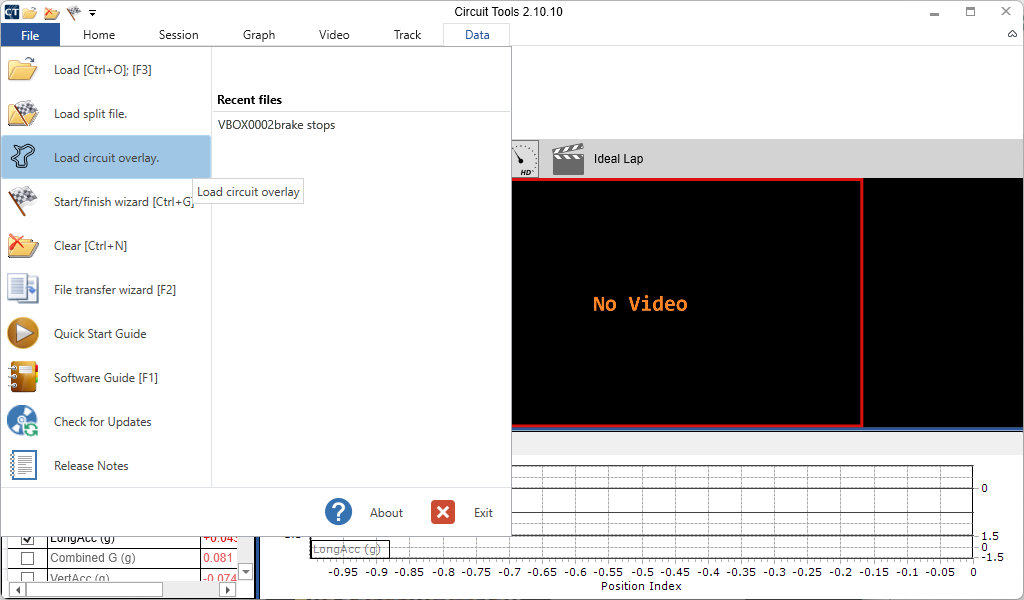Open the quick access toolbar customize dropdown

click(93, 12)
